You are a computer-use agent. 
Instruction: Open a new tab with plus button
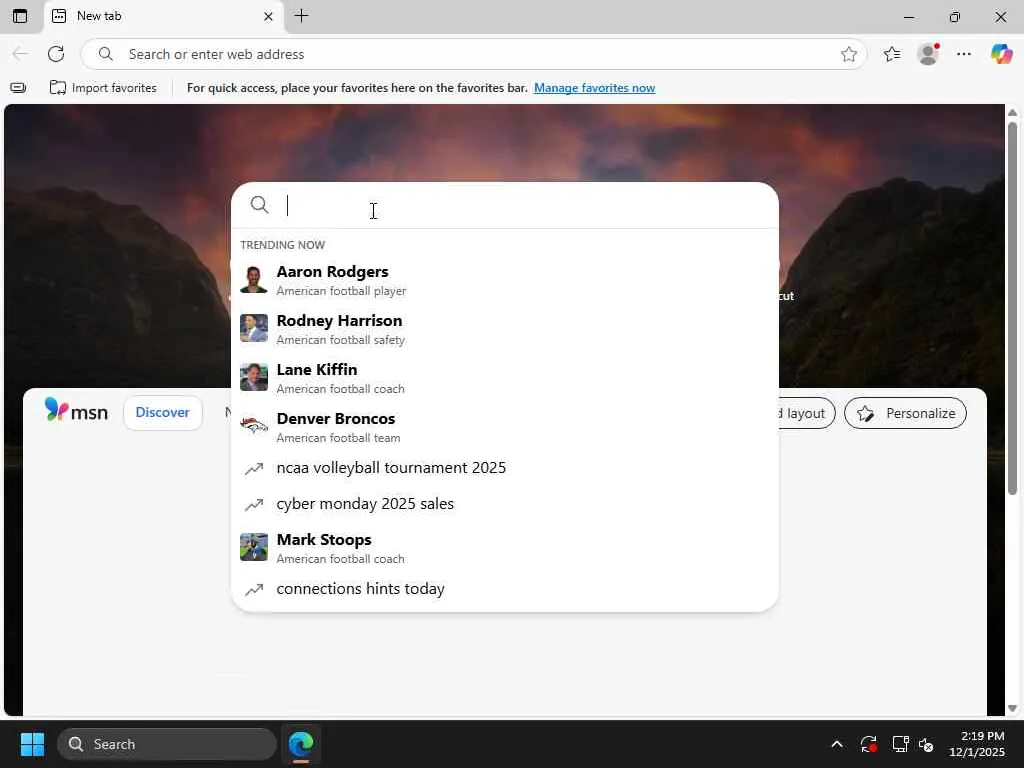pyautogui.click(x=301, y=16)
